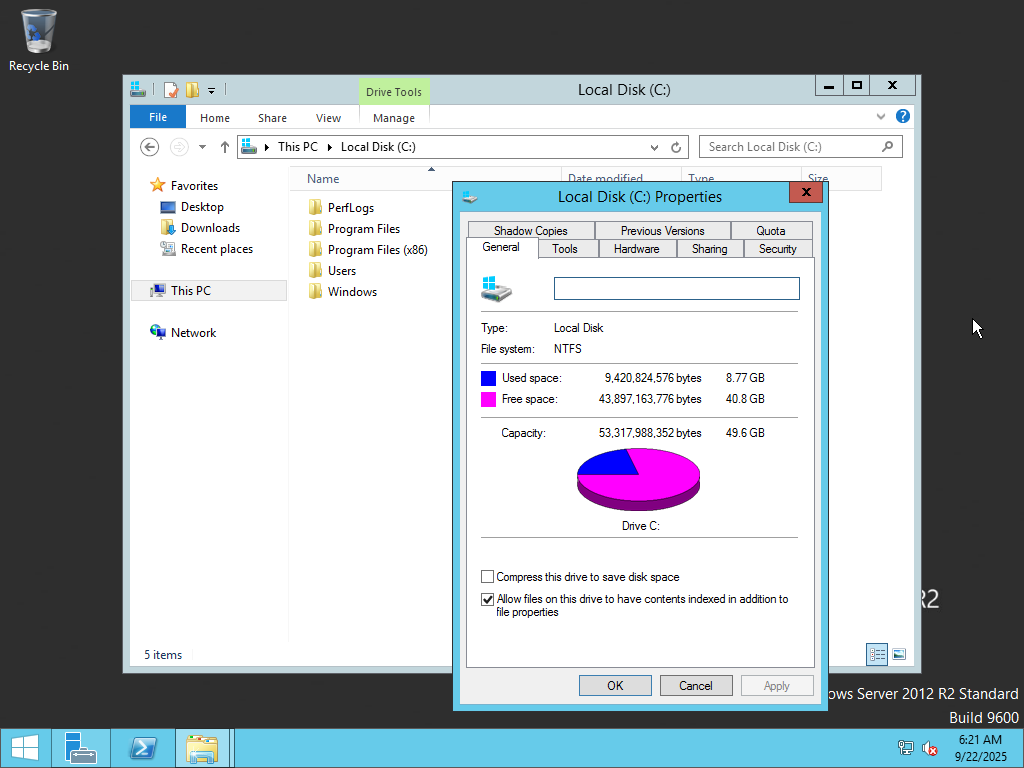Go up one level with Up arrow
1024x768 pixels.
[225, 147]
